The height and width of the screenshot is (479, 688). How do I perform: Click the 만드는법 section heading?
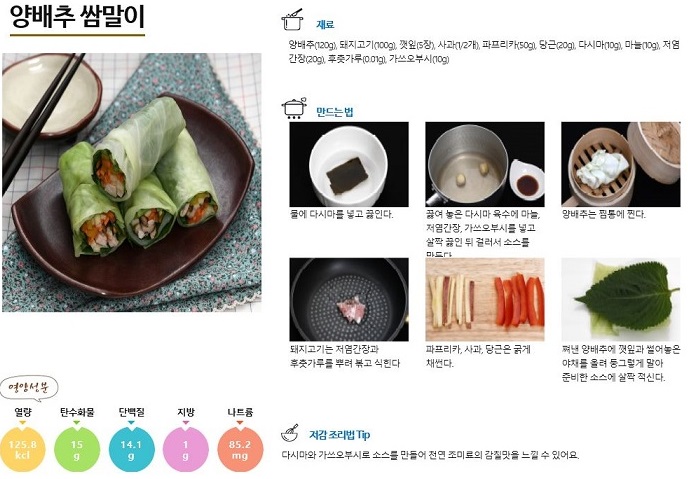[x=335, y=112]
